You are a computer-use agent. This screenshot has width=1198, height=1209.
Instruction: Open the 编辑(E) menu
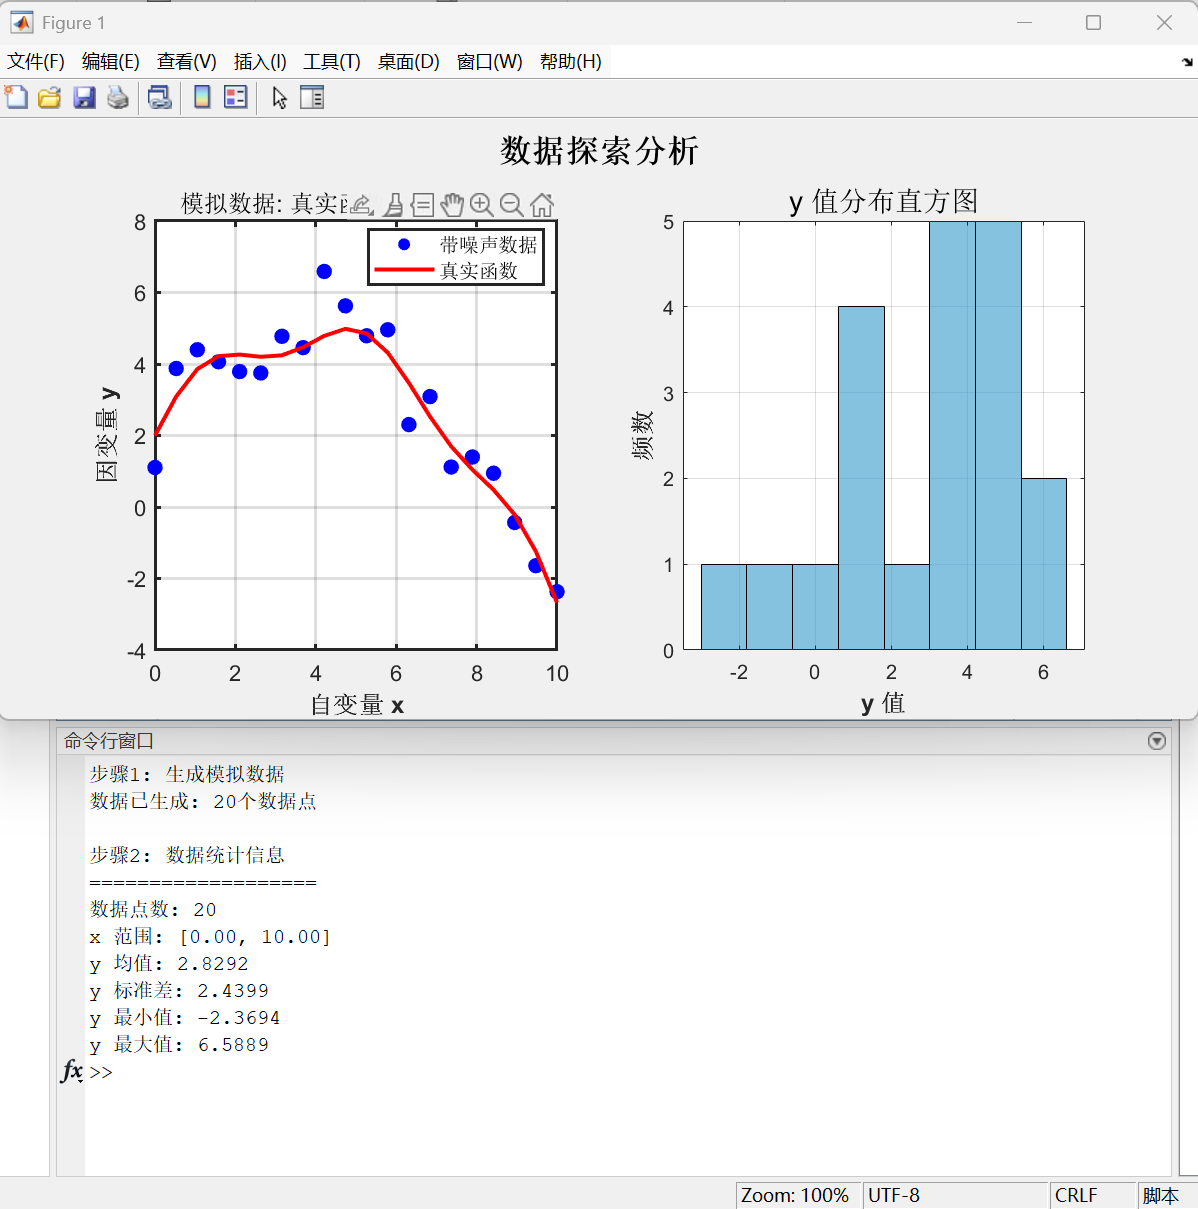[111, 61]
